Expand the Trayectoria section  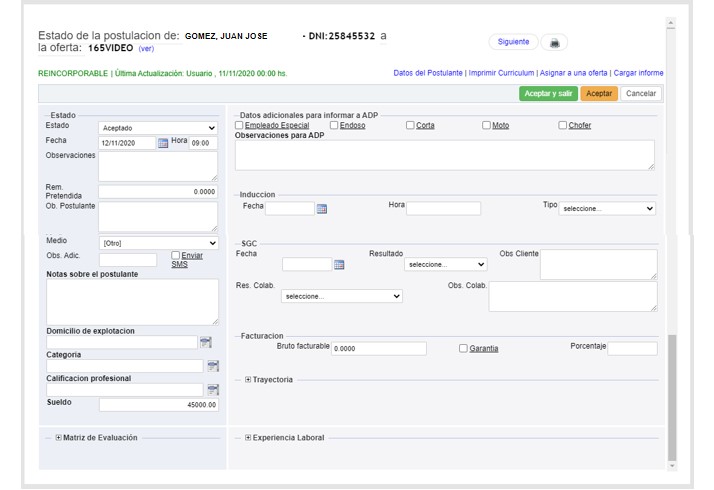(x=248, y=380)
